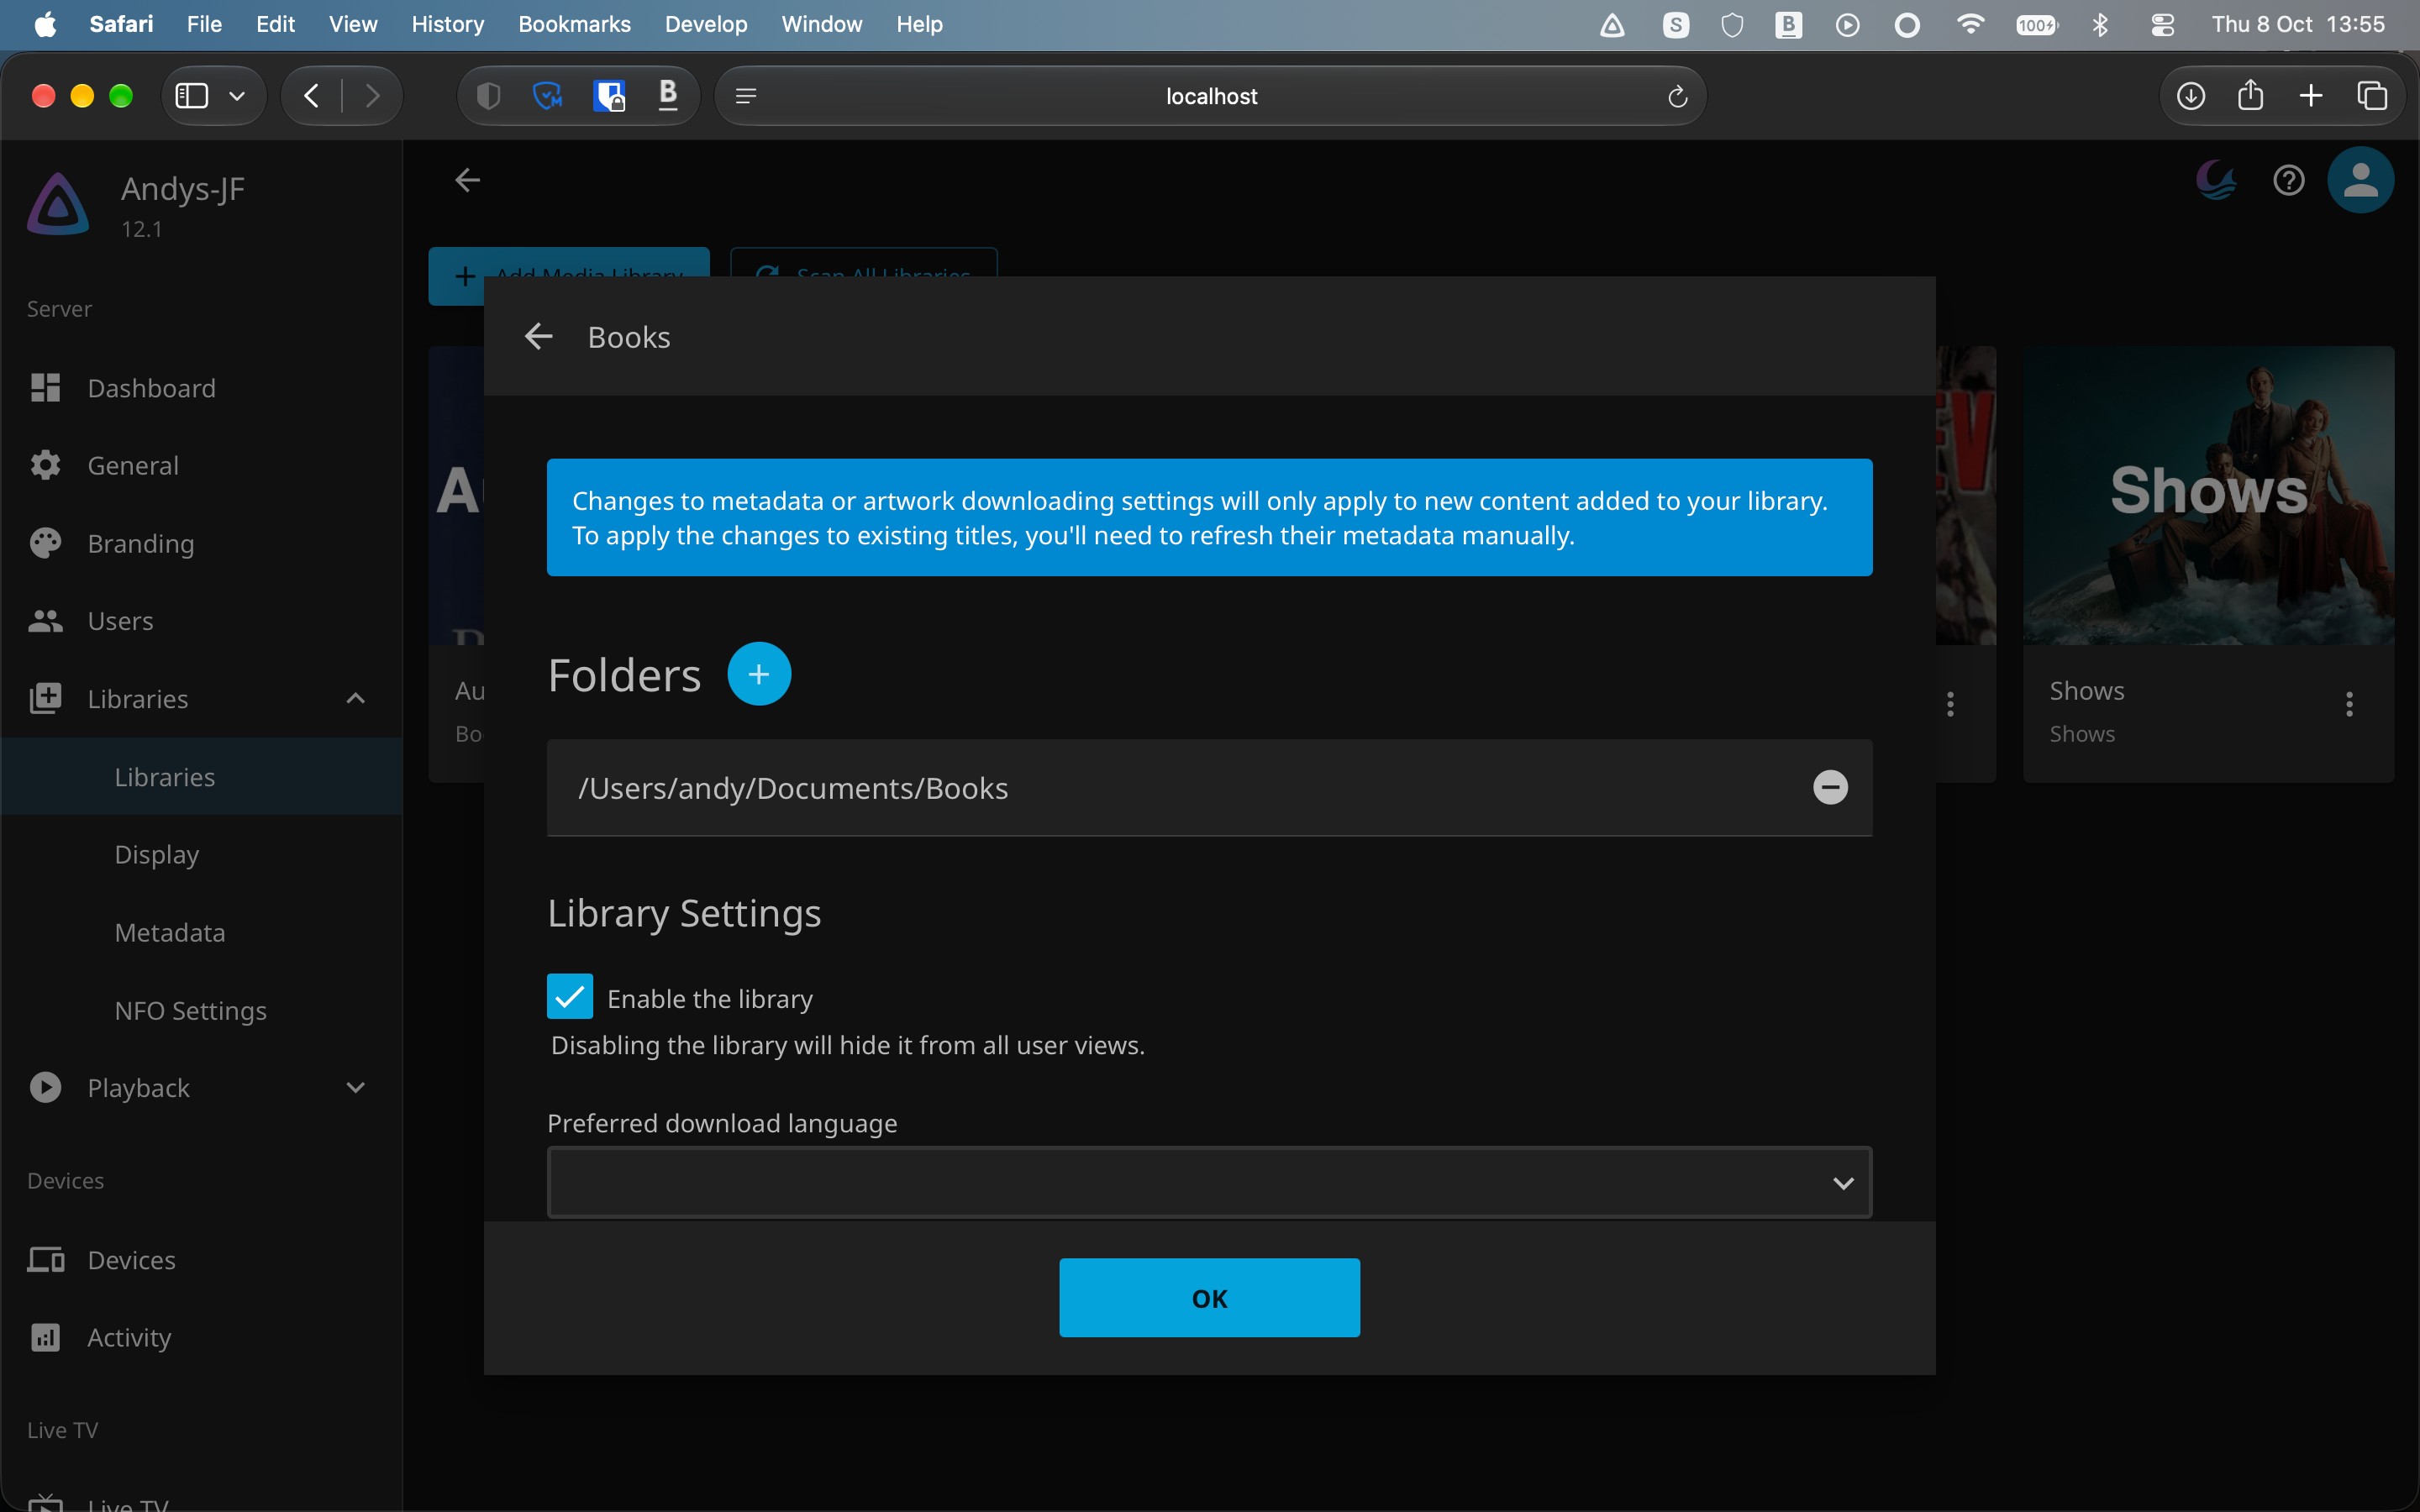Image resolution: width=2420 pixels, height=1512 pixels.
Task: Reload the localhost page
Action: [x=1677, y=97]
